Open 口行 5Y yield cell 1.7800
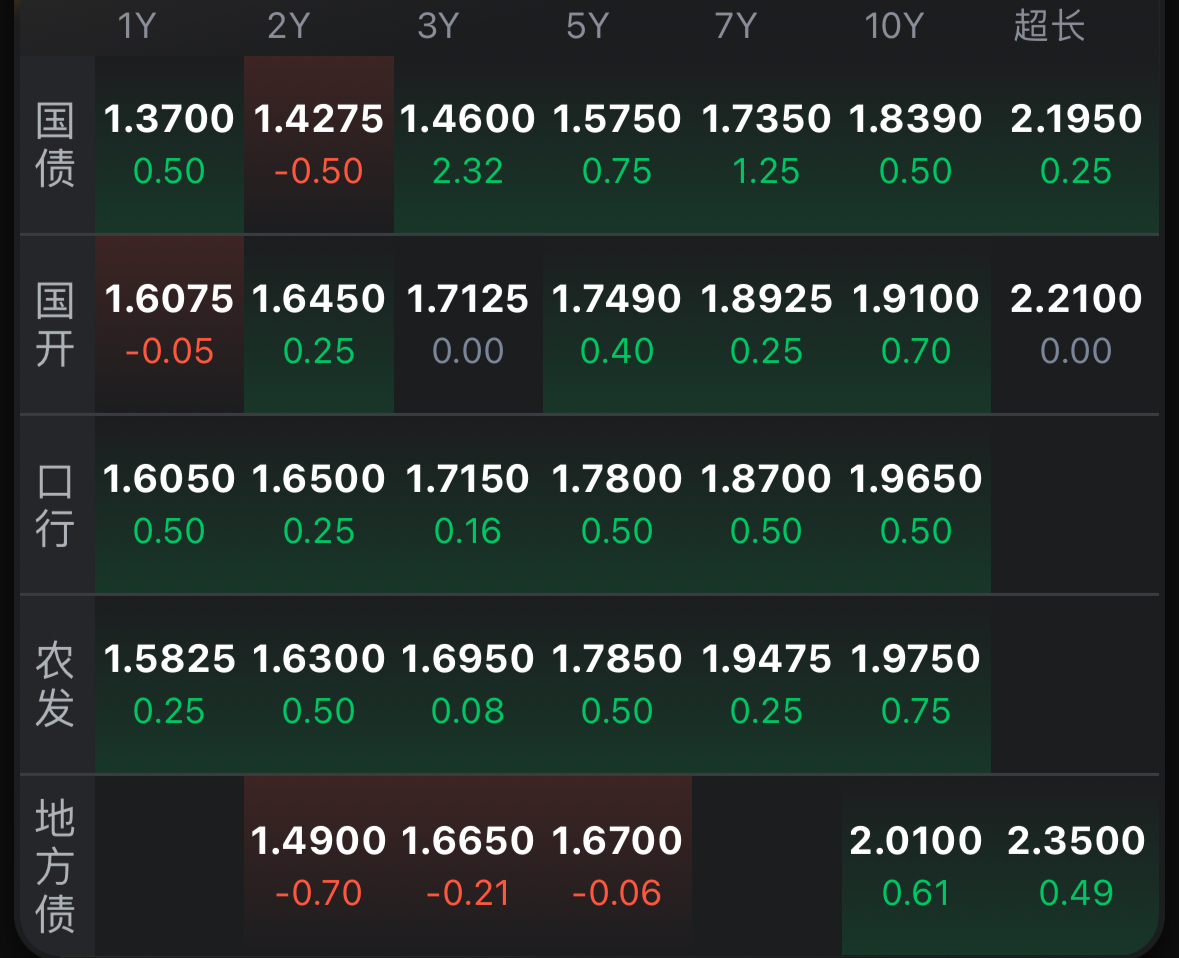1179x958 pixels. click(x=617, y=504)
